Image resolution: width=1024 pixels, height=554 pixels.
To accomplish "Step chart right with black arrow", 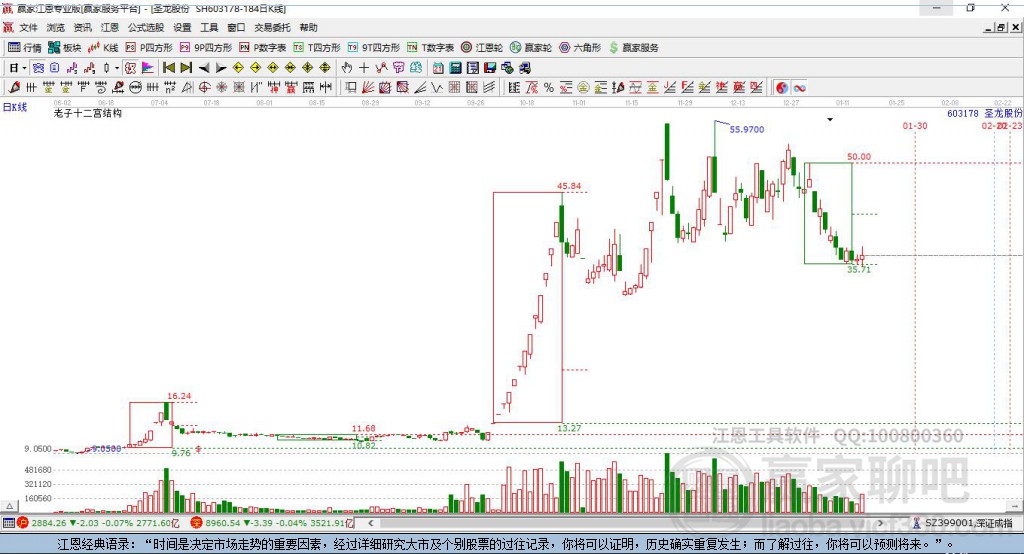I will coord(221,68).
